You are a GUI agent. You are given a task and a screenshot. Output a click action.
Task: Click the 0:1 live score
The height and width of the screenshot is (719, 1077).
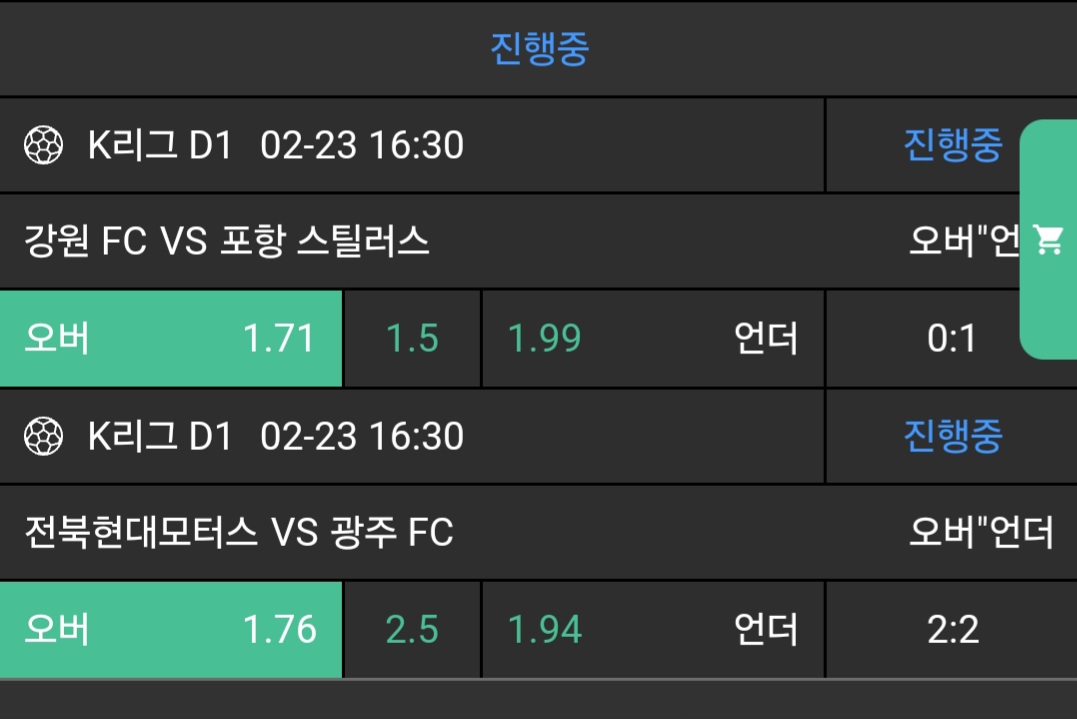951,340
